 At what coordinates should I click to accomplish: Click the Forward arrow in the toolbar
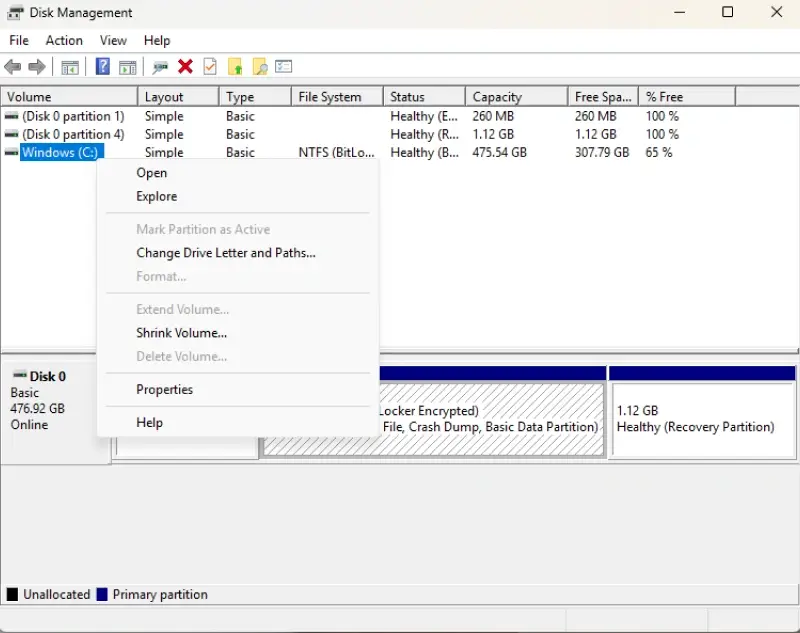37,67
